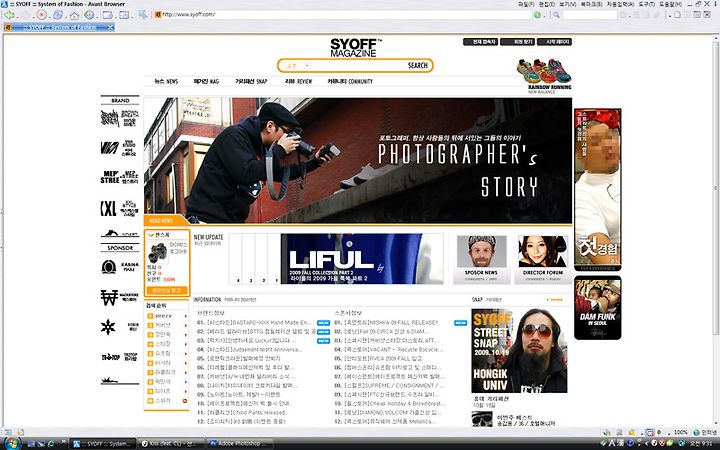Click the SYOFF Magazine logo
This screenshot has height=450, width=720.
click(355, 47)
